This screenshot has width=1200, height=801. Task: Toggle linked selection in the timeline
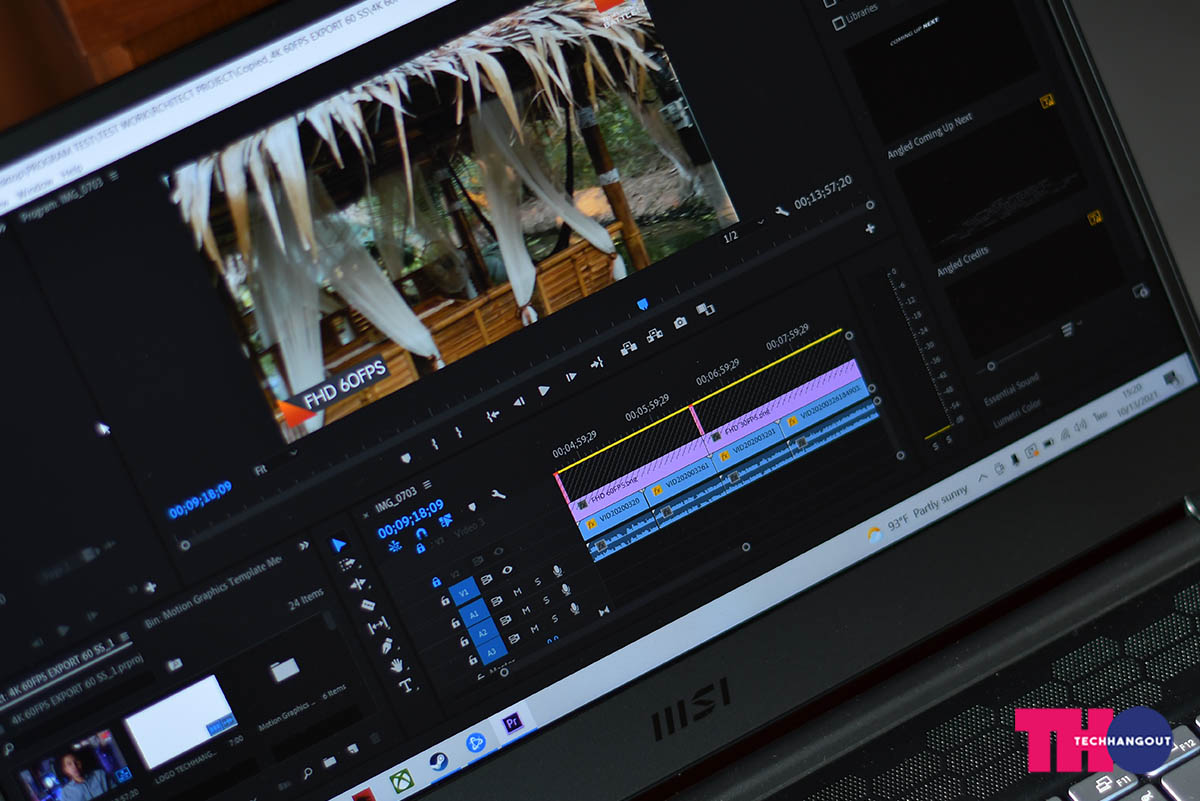[x=445, y=519]
